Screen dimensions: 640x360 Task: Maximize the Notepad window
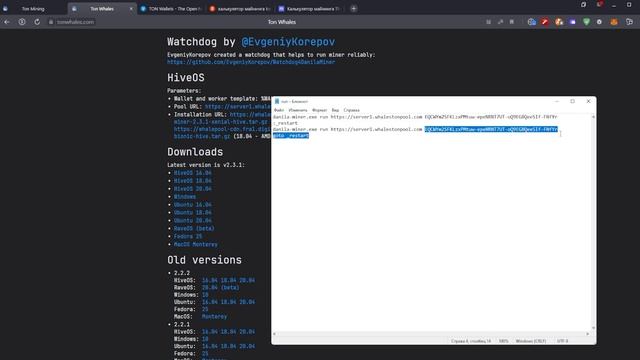572,101
